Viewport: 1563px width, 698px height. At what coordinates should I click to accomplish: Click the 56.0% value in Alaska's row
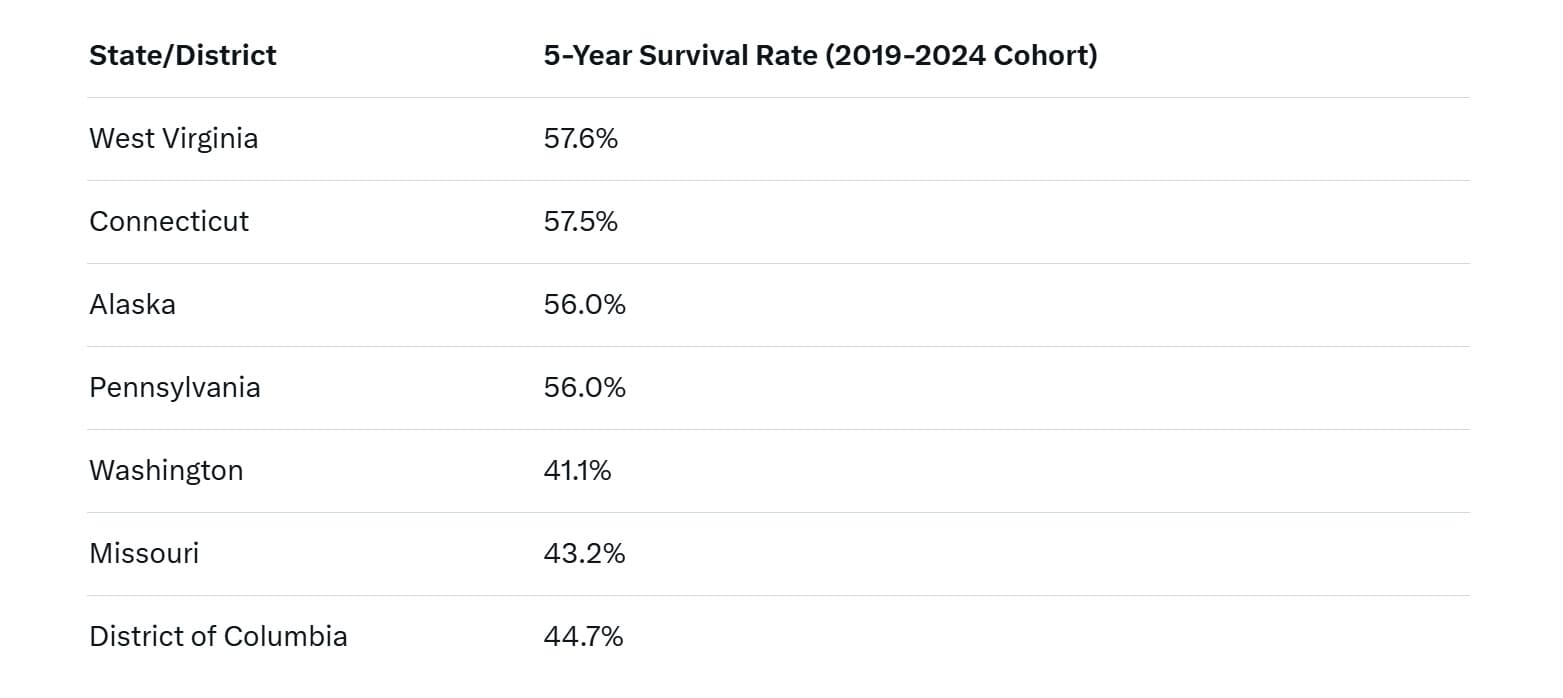coord(585,304)
